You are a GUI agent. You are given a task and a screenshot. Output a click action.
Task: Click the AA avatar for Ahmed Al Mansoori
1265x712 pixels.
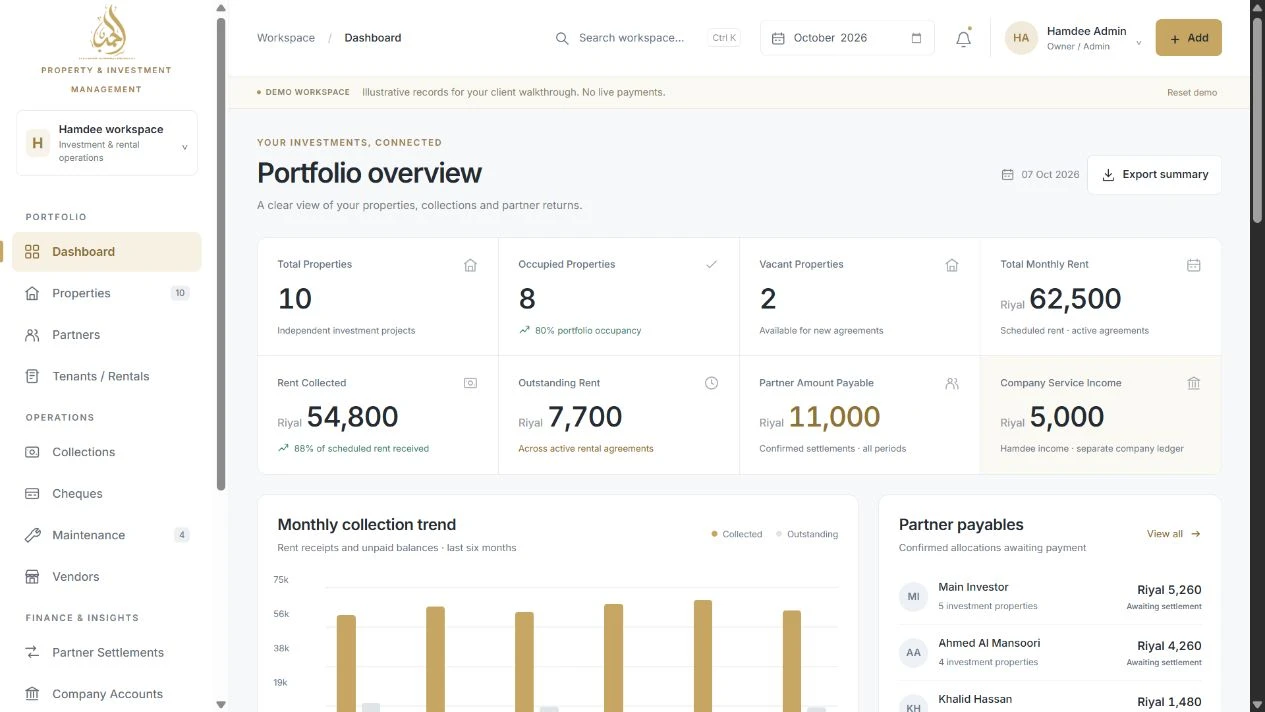913,652
